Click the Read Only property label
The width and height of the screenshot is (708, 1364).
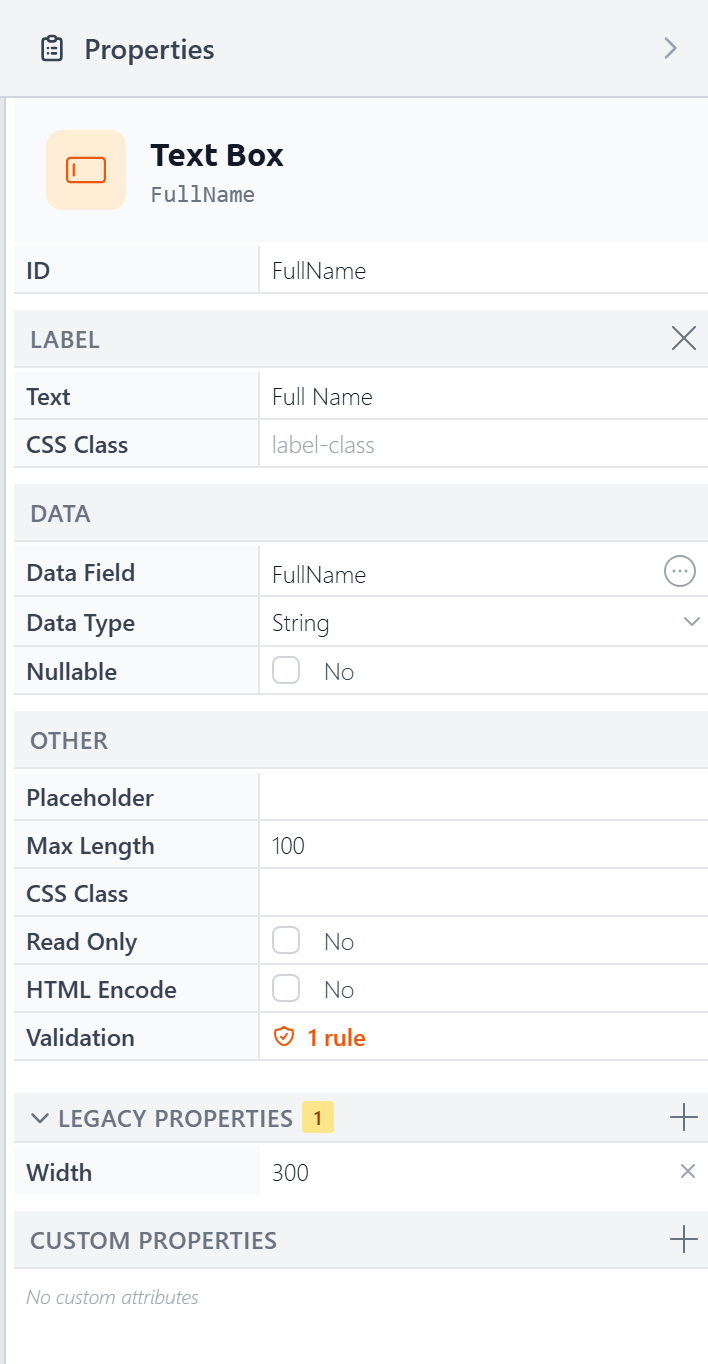pyautogui.click(x=81, y=942)
